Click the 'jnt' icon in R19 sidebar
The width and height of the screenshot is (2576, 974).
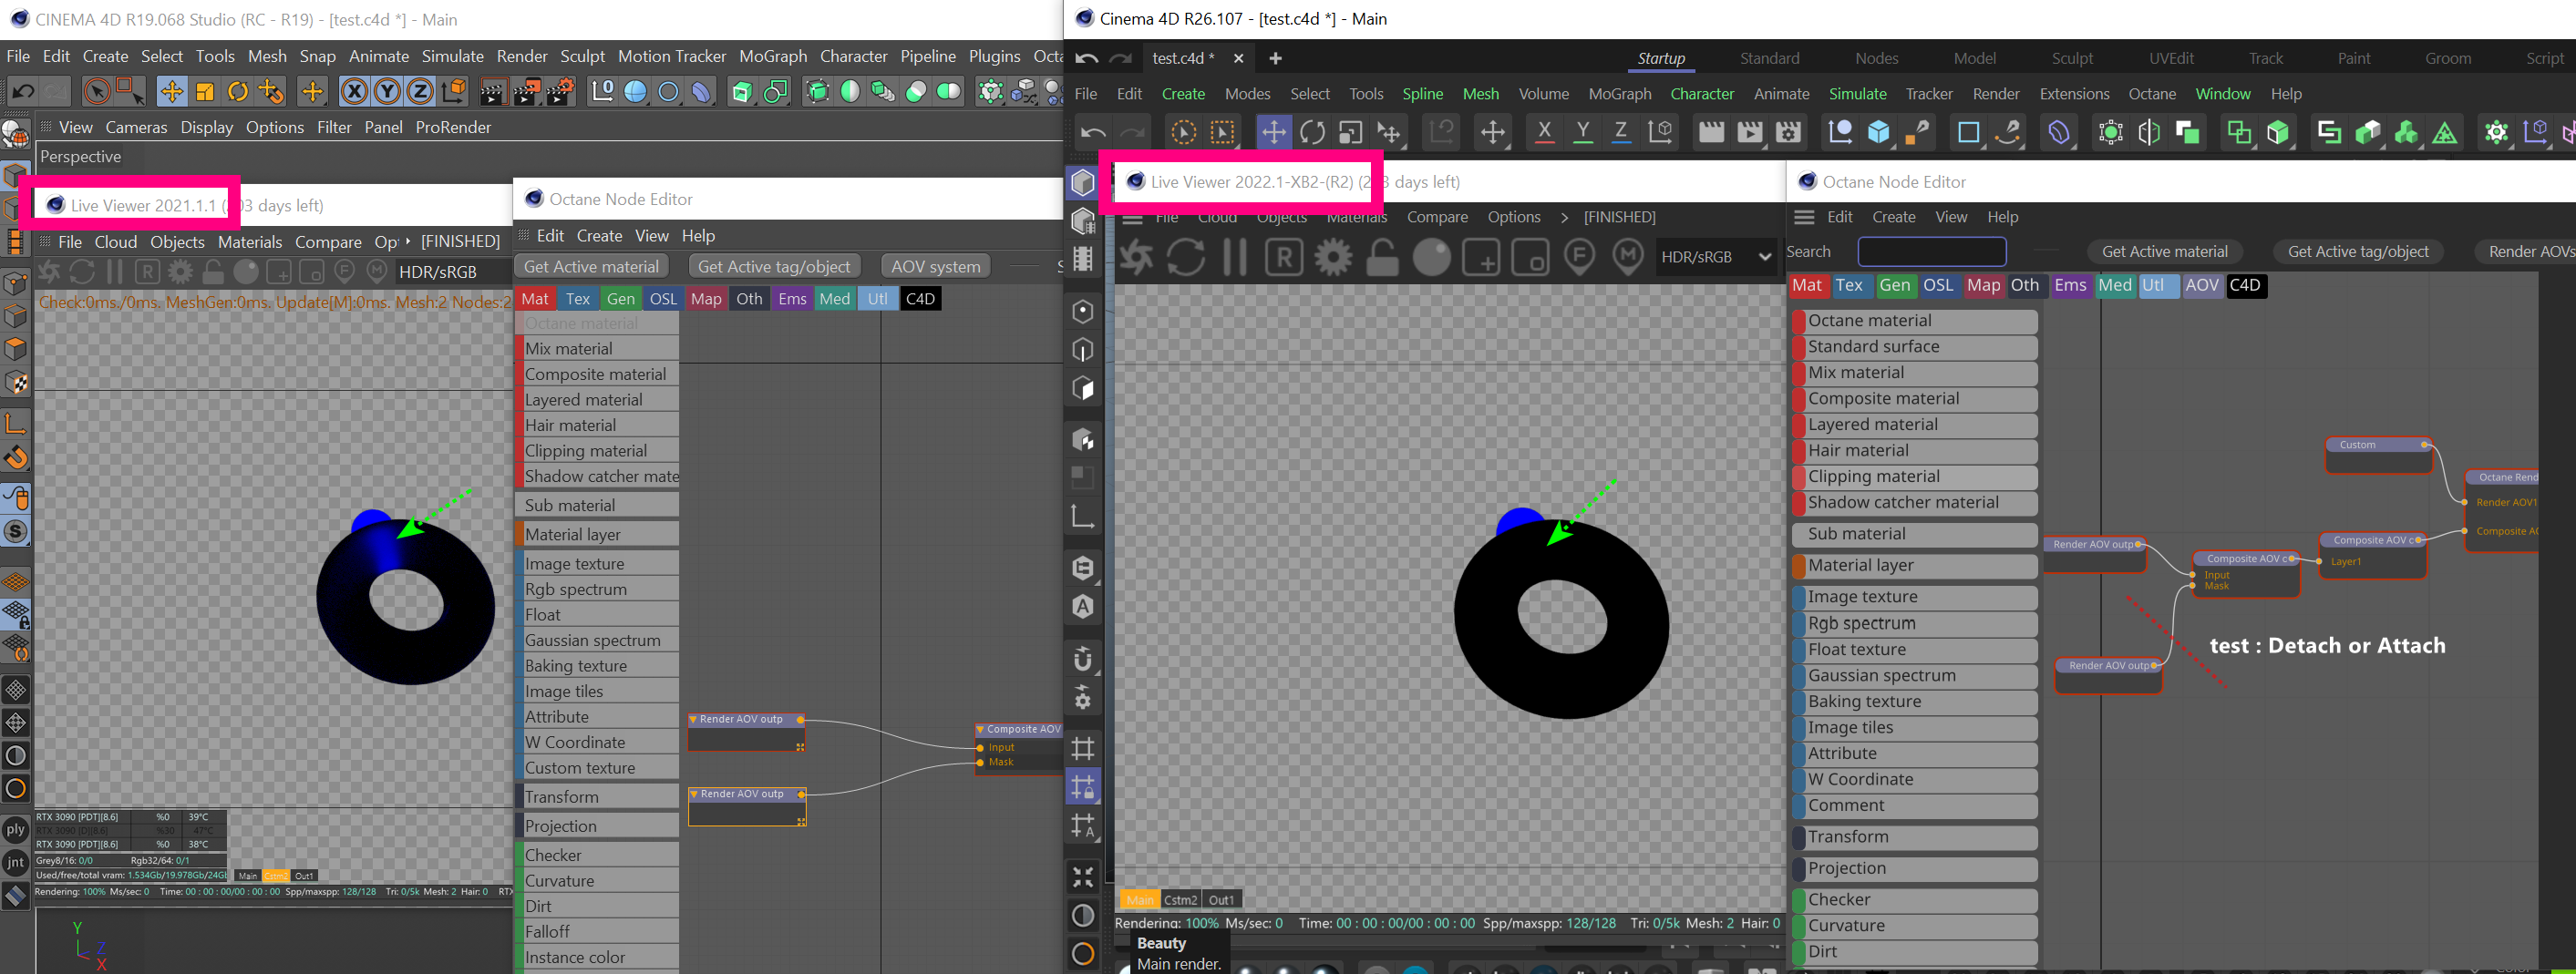(x=16, y=862)
